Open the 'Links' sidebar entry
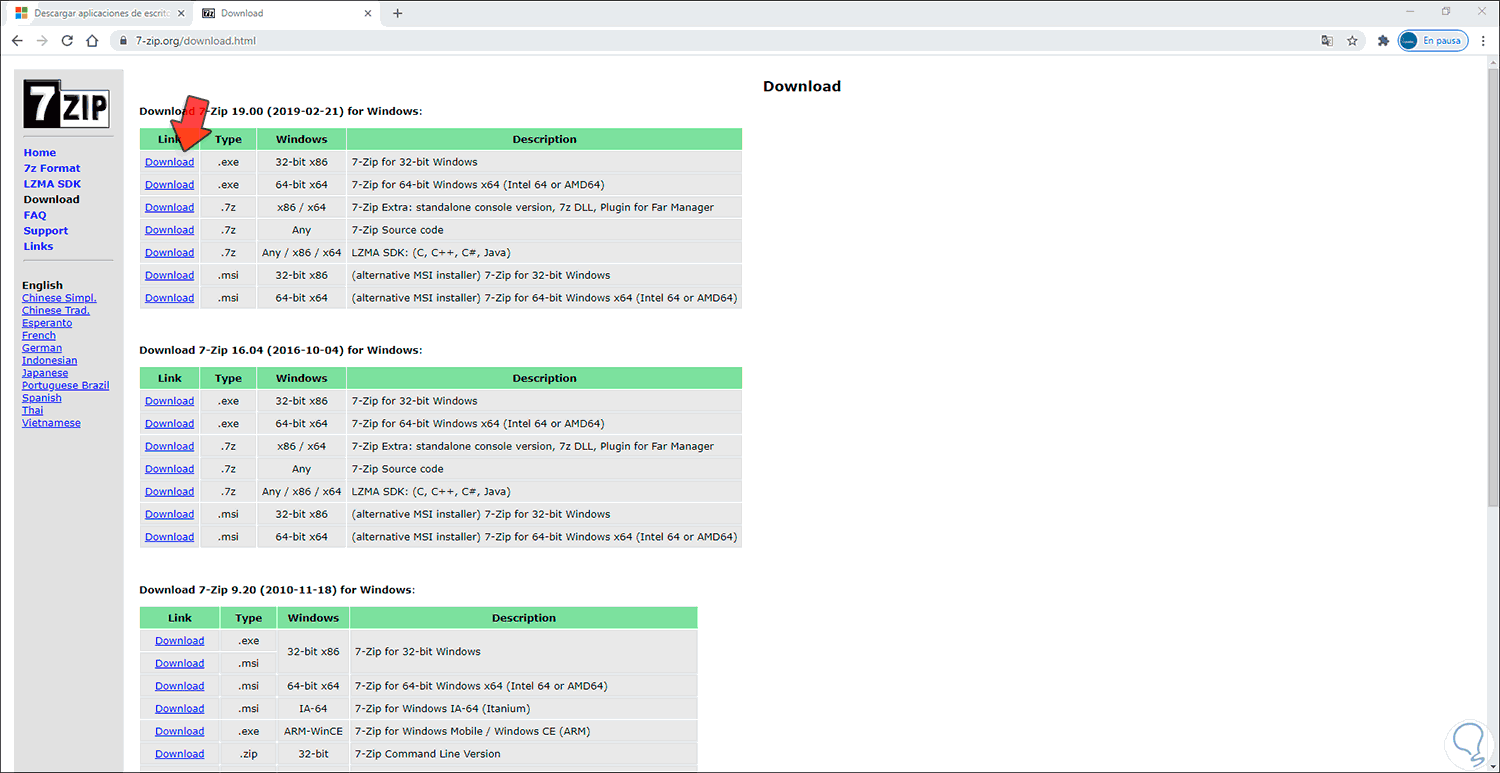Screen dimensions: 1500x773 click(39, 246)
